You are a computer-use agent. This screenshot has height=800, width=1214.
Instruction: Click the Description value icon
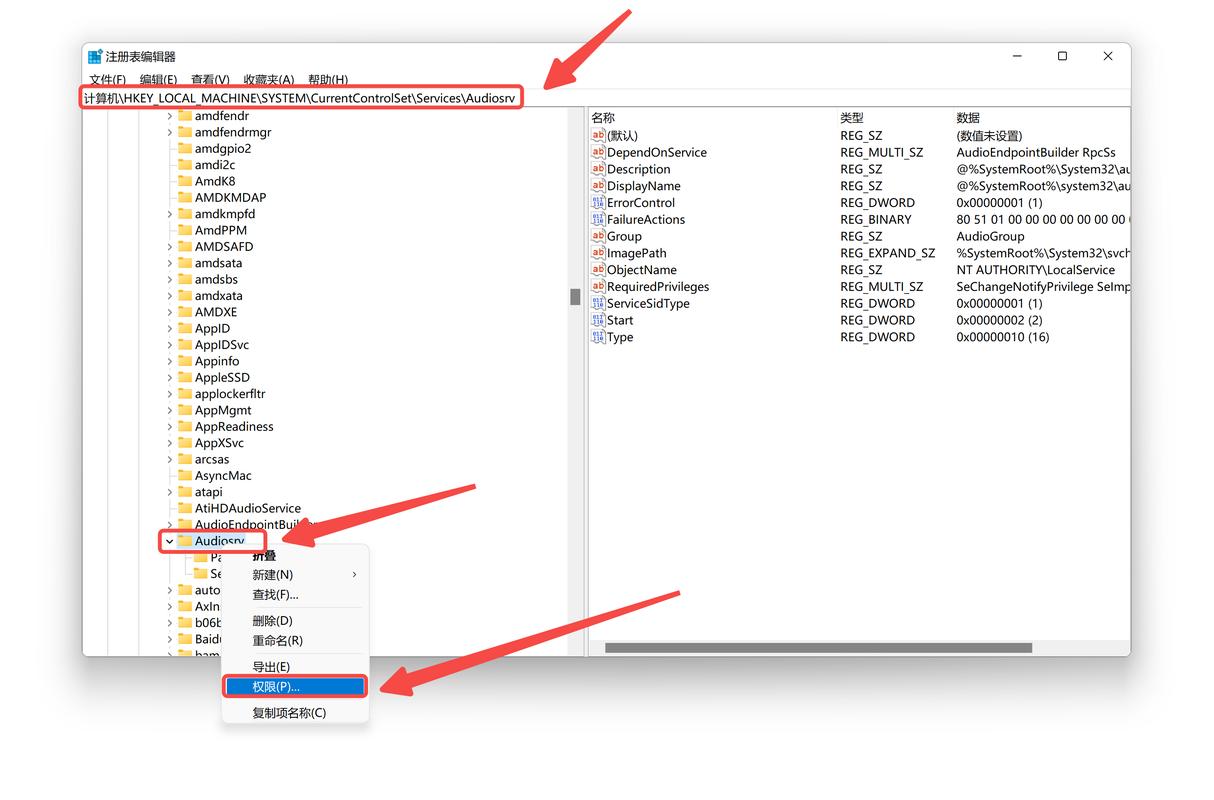(x=598, y=169)
